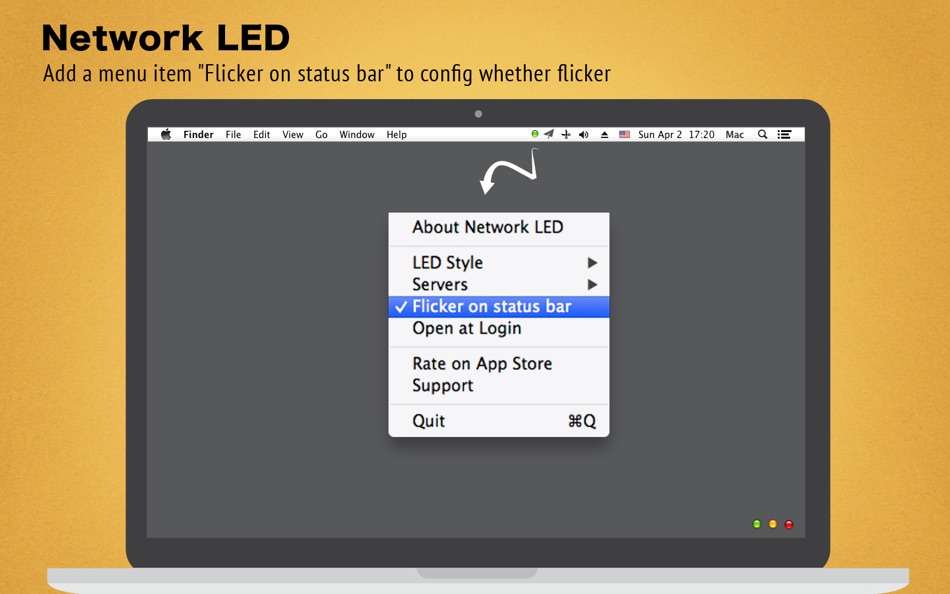Open Spotlight search magnifier
Screen dimensions: 950x594
[x=762, y=135]
